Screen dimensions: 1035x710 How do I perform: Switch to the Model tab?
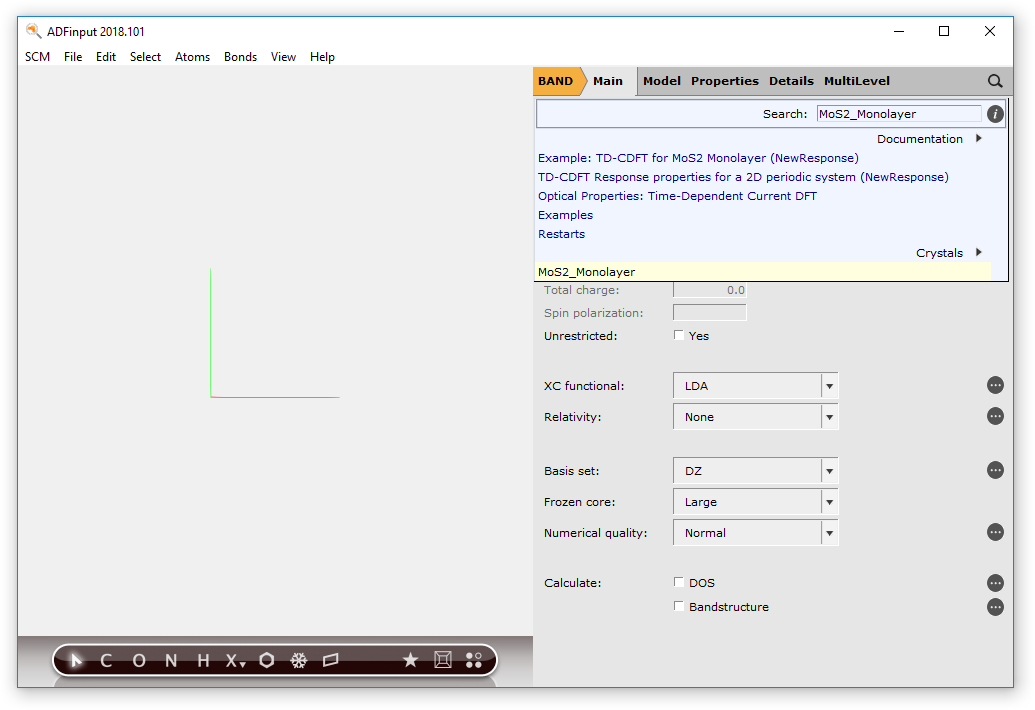pyautogui.click(x=662, y=81)
